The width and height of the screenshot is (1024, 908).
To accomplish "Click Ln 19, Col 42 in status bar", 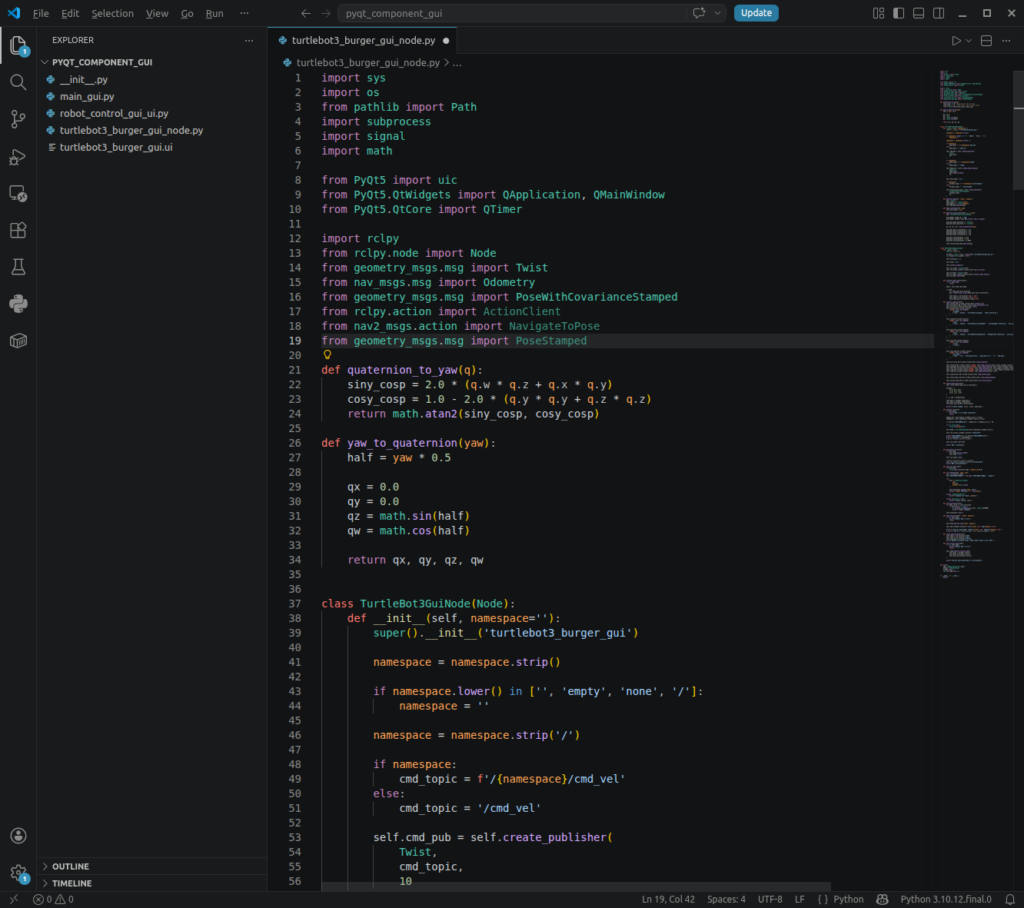I will coord(667,900).
